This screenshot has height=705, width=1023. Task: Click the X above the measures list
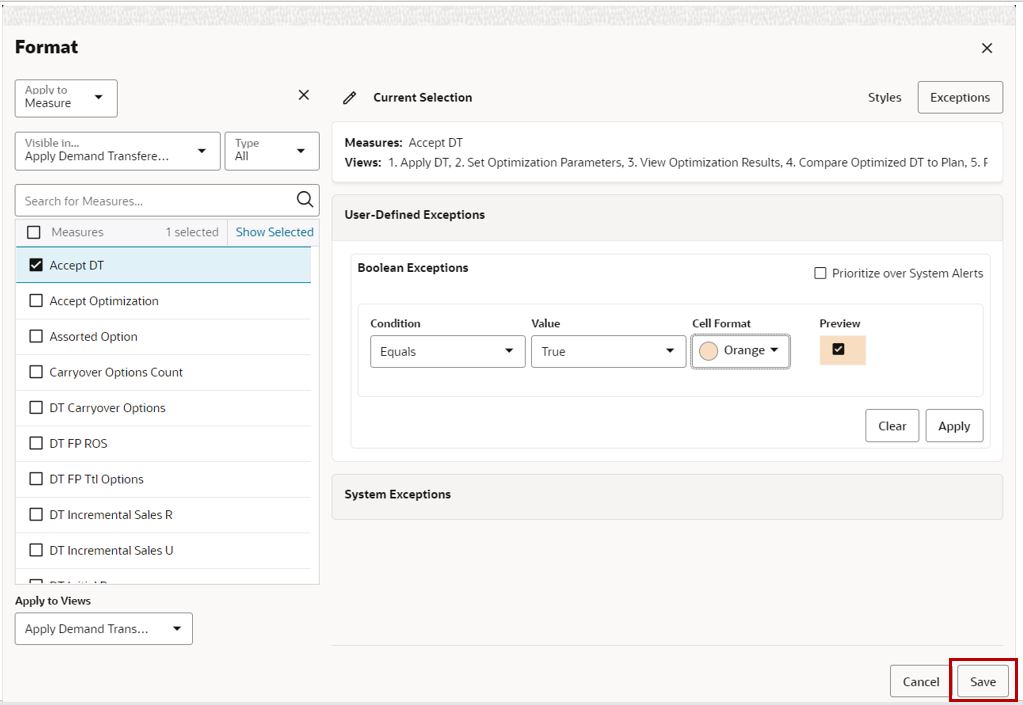pyautogui.click(x=303, y=94)
